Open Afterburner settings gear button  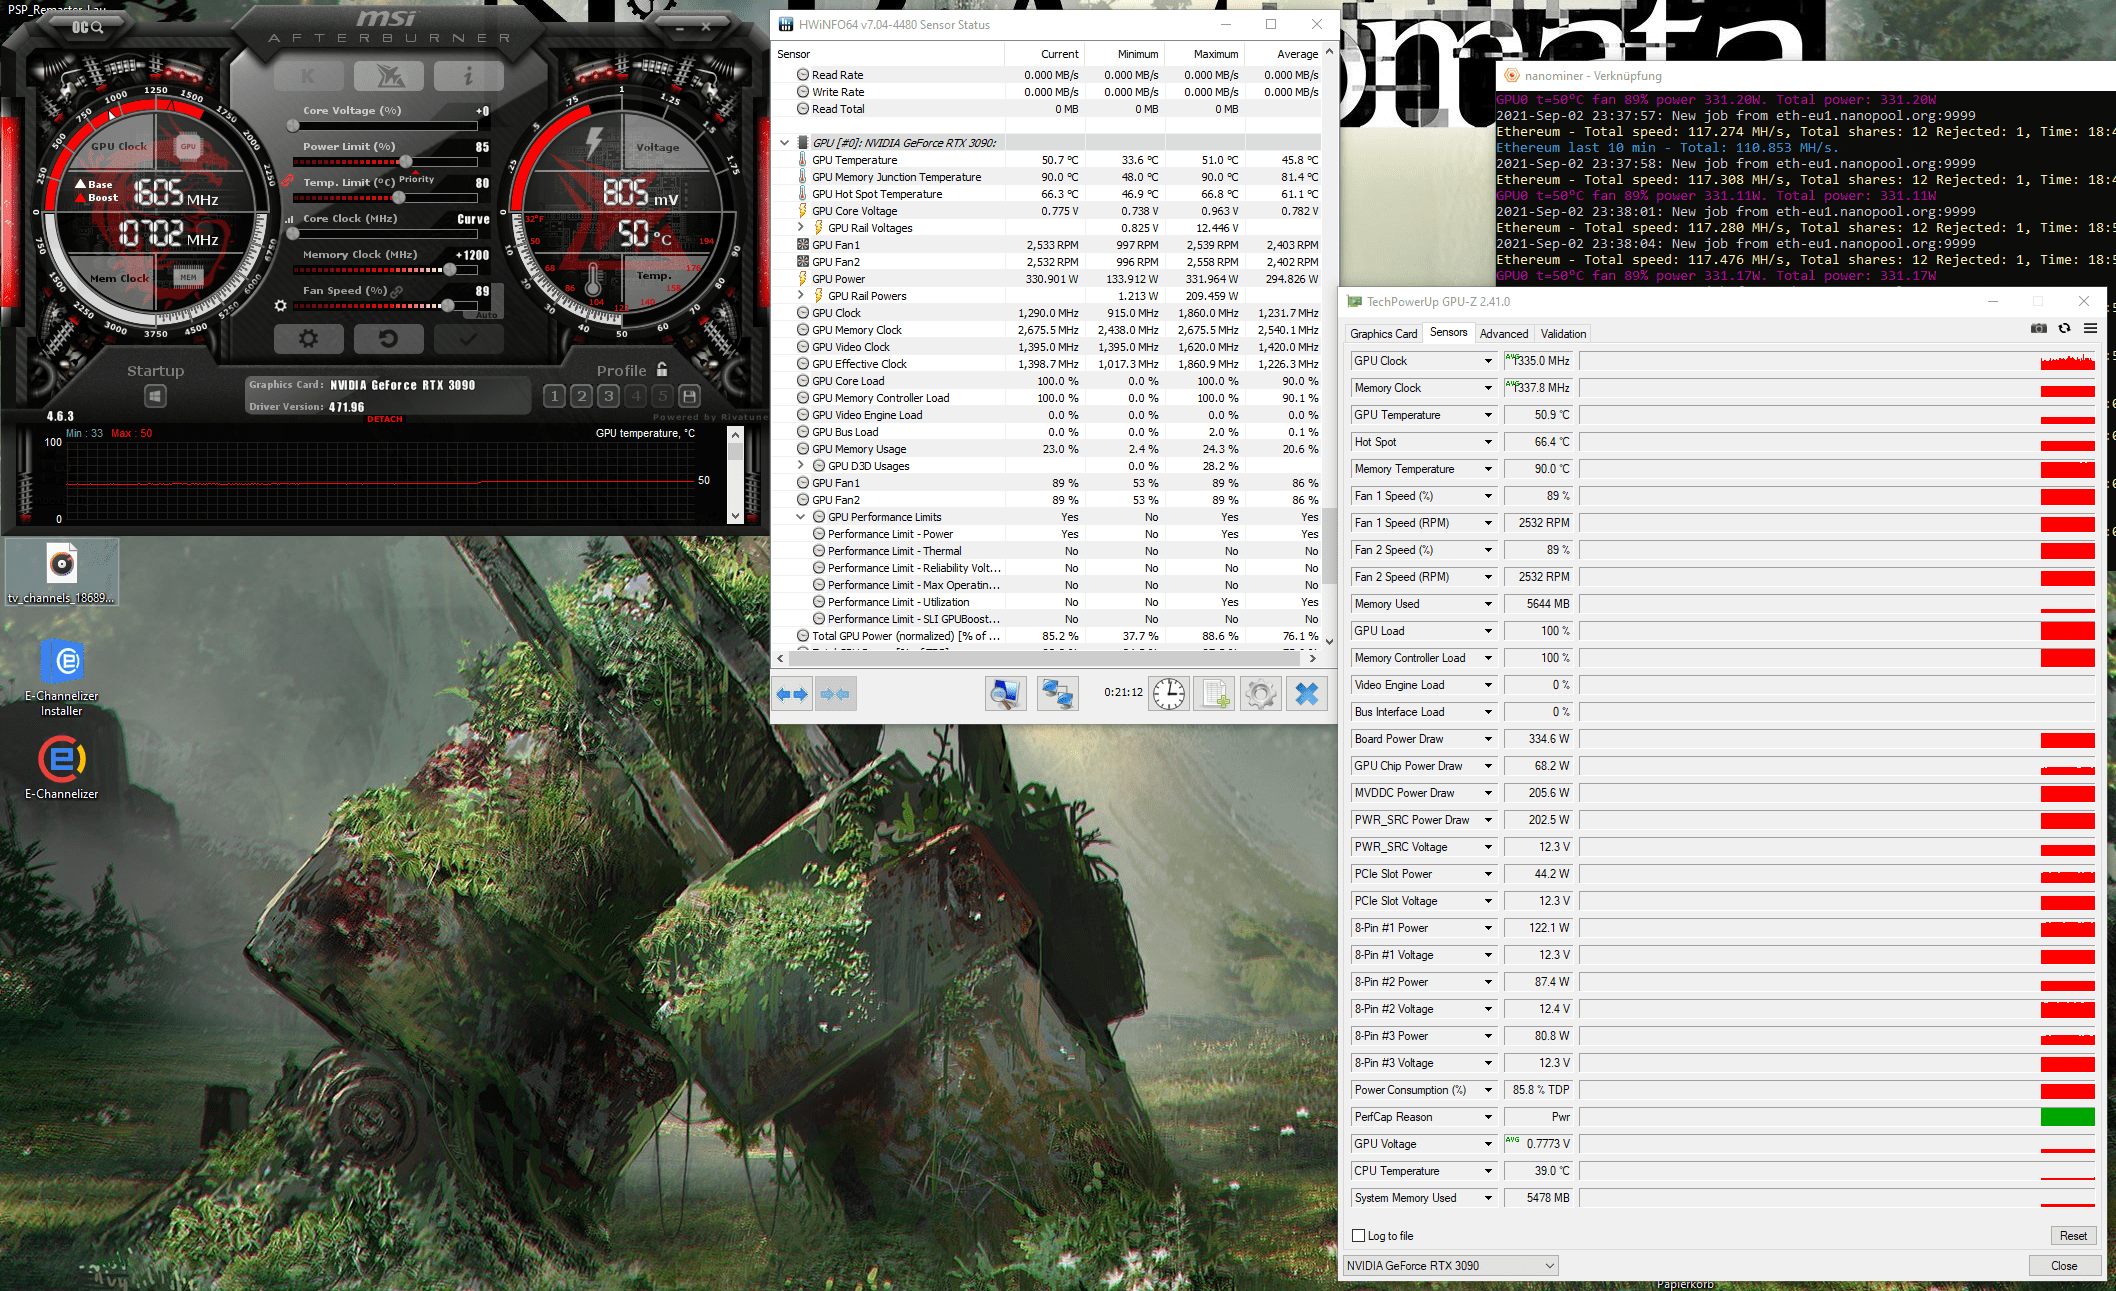pos(309,339)
